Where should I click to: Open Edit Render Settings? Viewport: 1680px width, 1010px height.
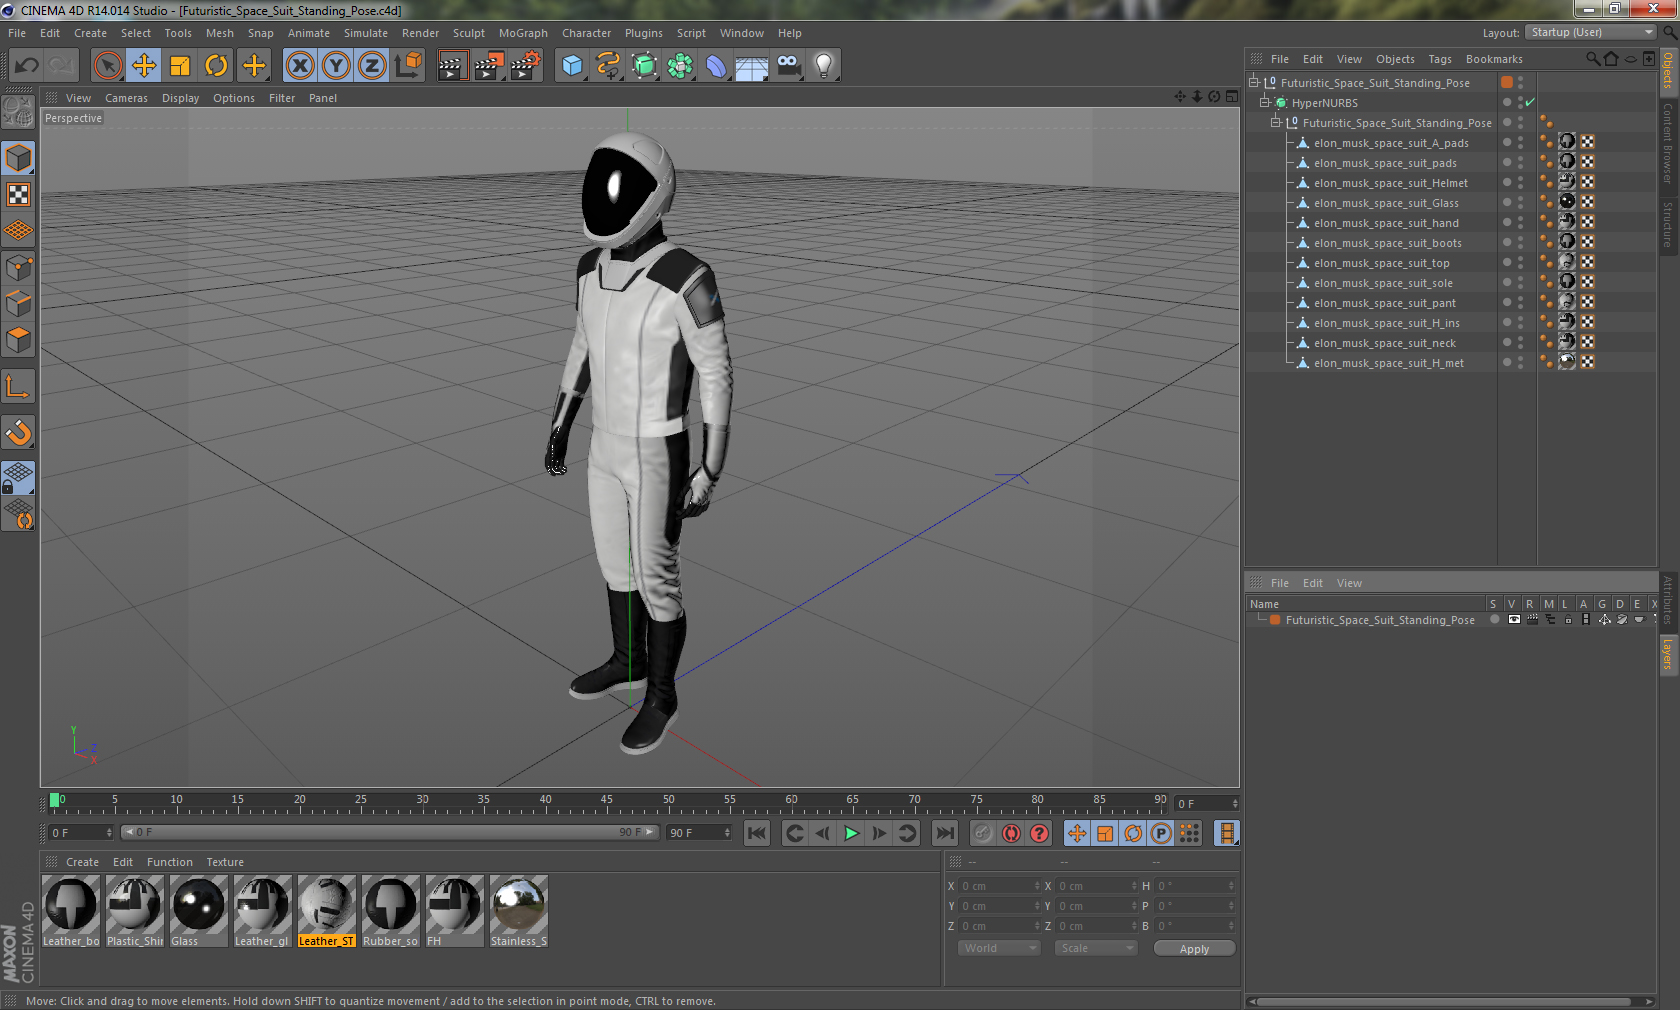click(525, 66)
